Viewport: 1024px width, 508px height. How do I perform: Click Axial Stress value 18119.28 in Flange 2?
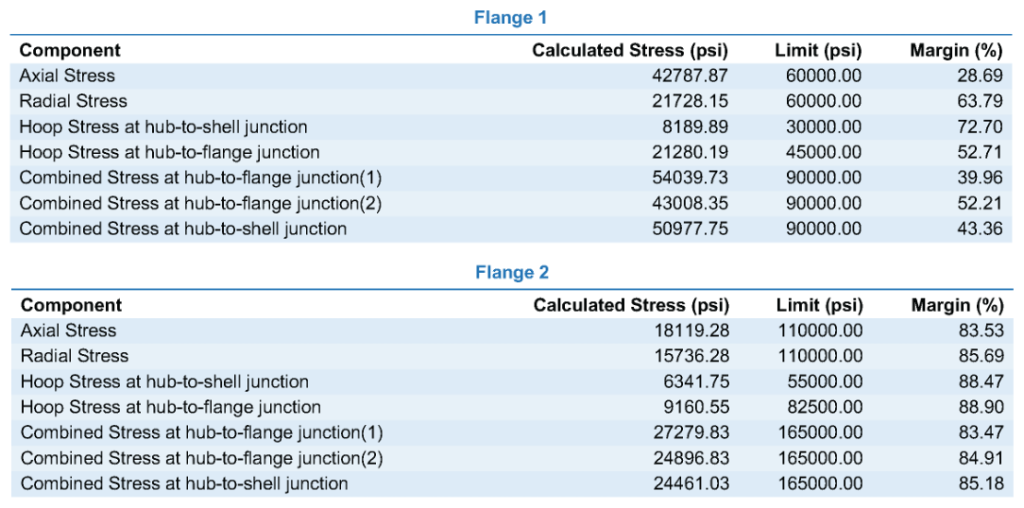coord(692,330)
